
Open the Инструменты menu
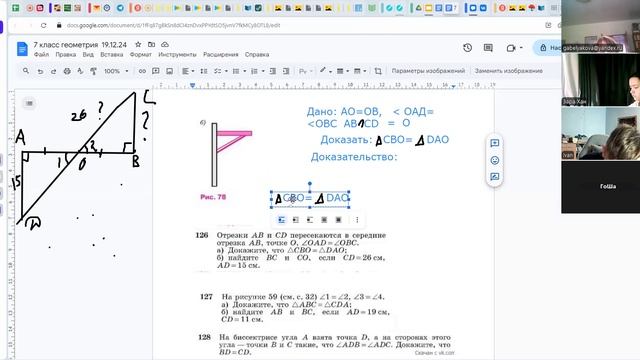coord(177,54)
